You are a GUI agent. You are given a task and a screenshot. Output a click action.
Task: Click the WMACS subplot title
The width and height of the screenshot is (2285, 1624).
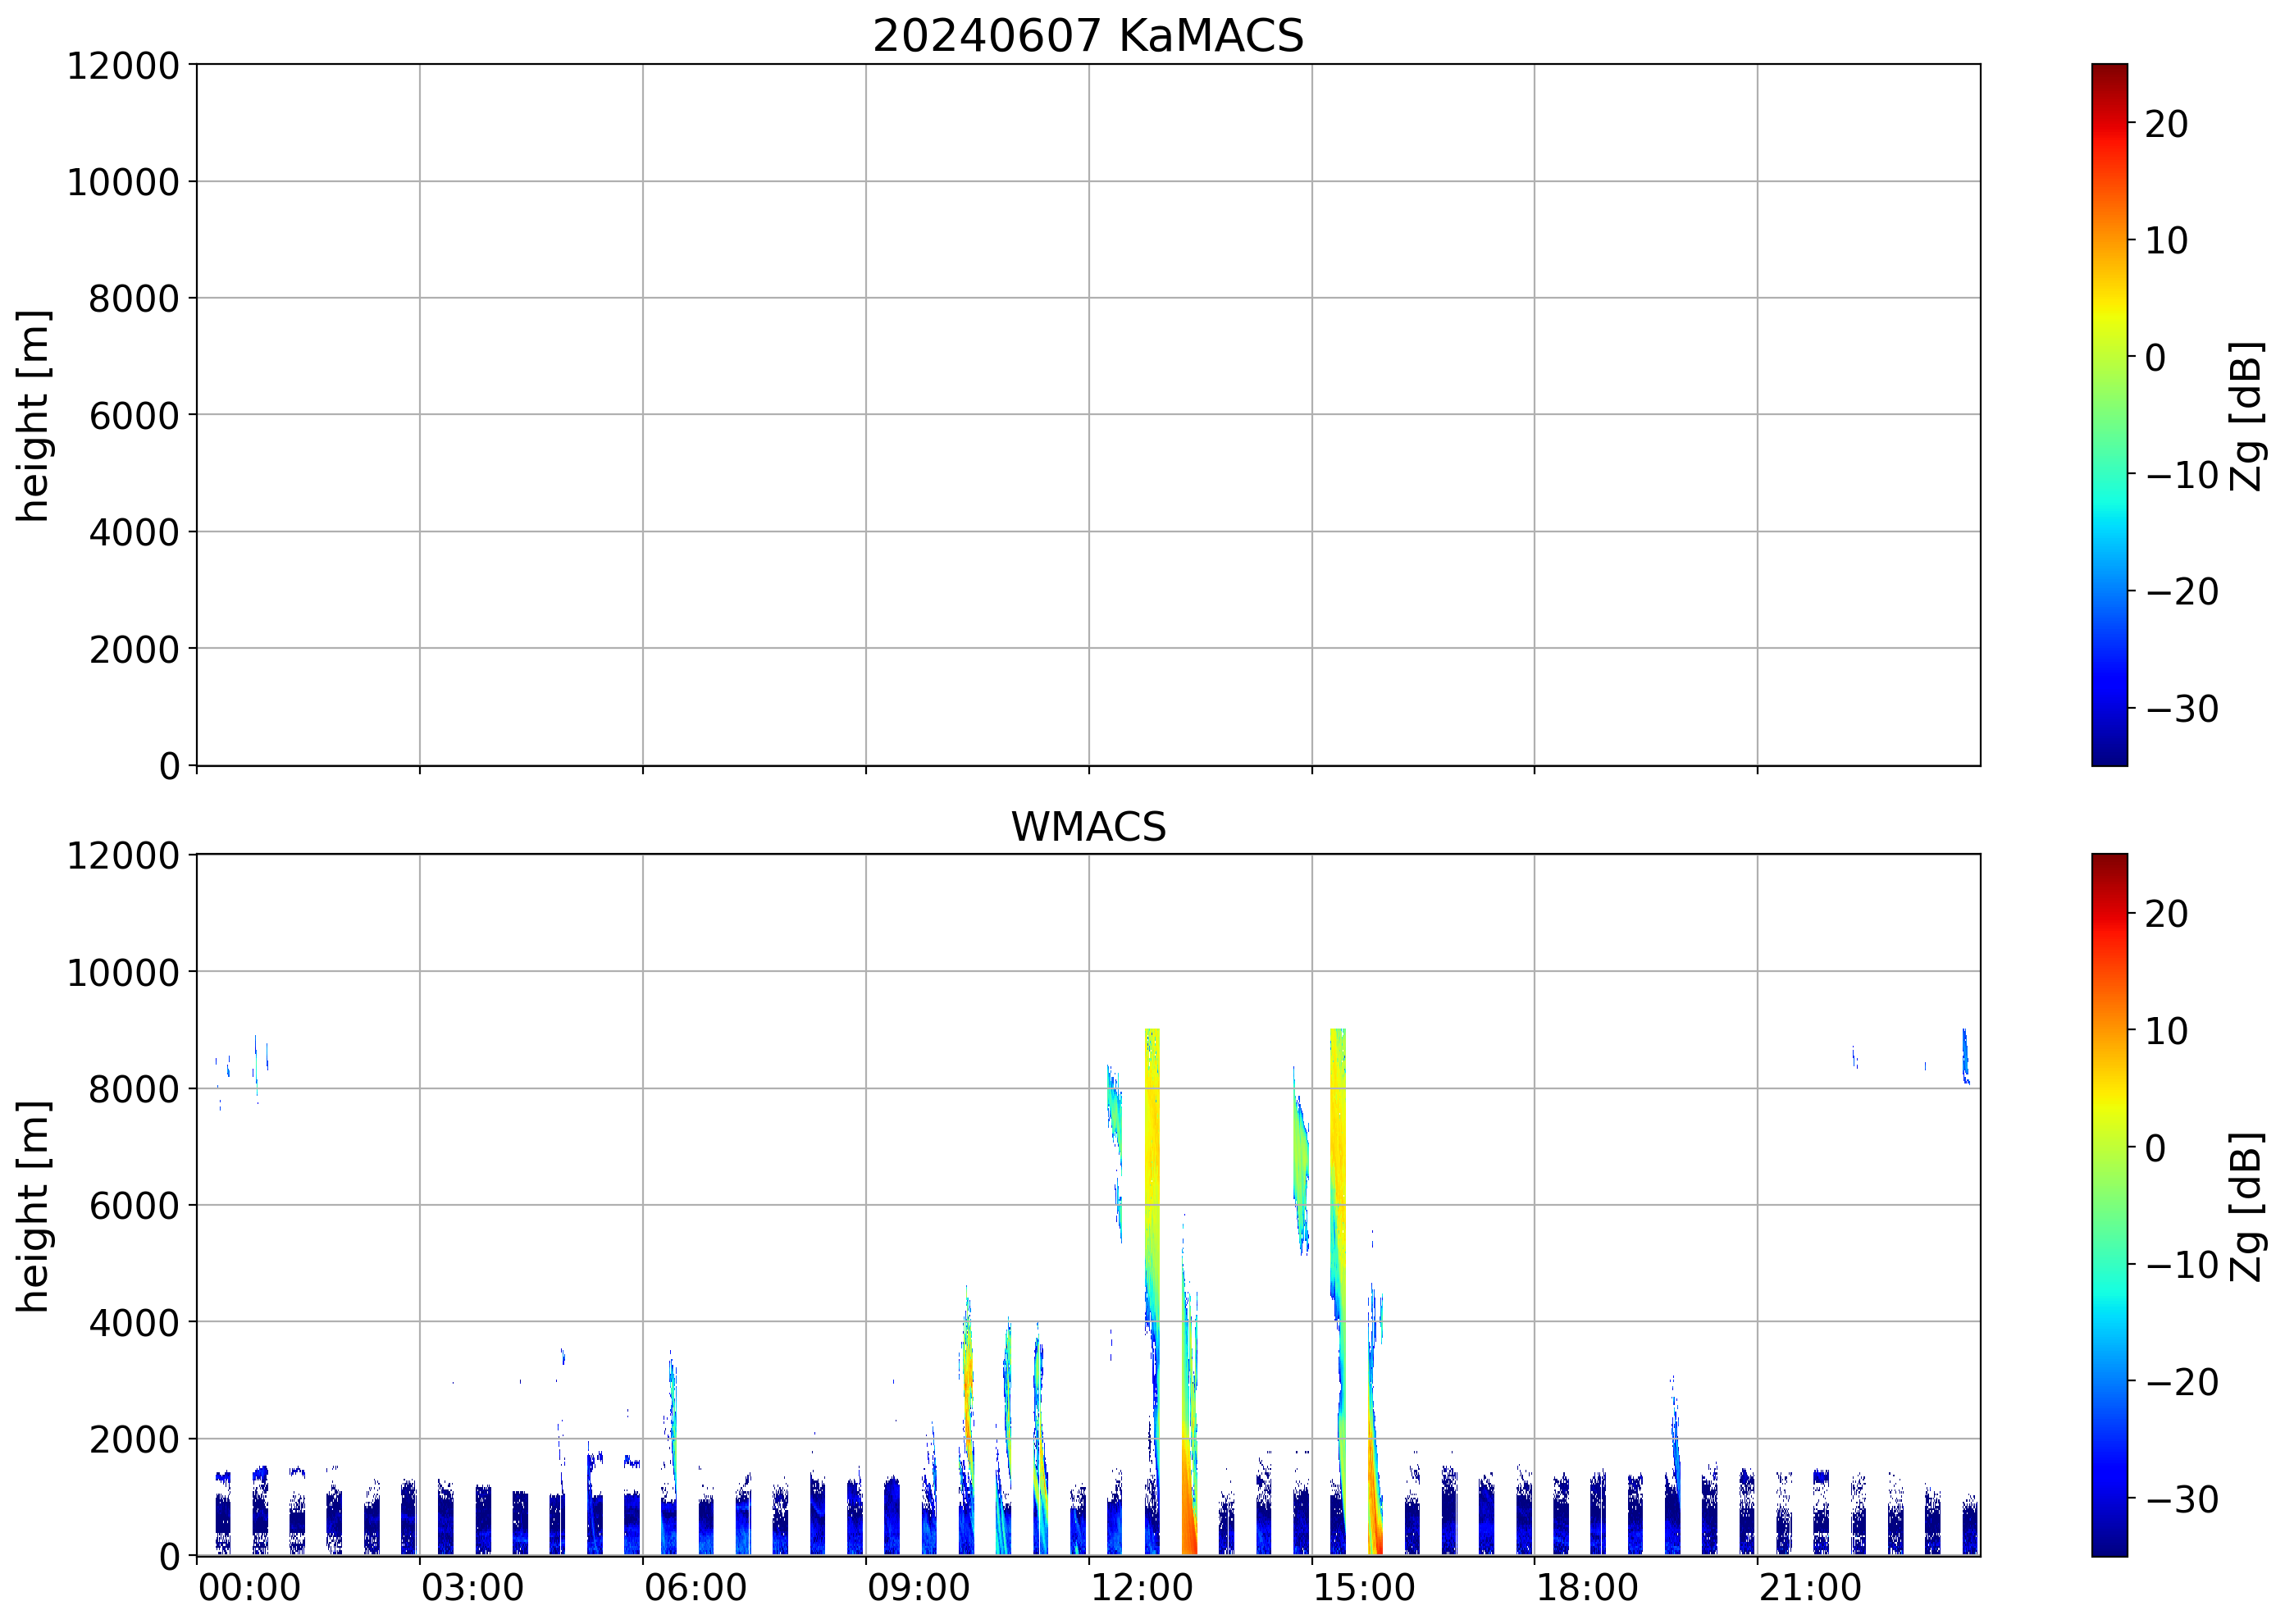[1088, 827]
